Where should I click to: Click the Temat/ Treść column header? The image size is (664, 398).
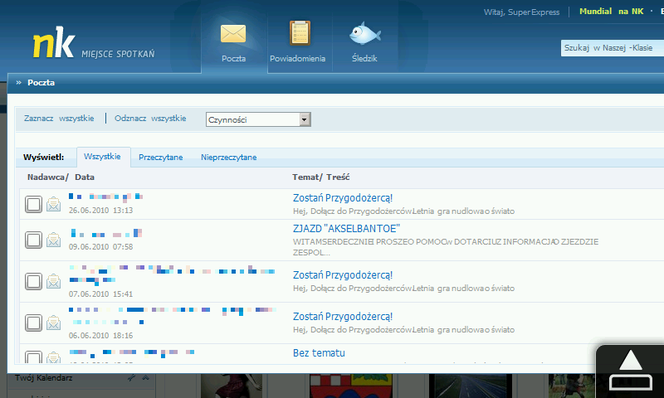click(x=321, y=177)
